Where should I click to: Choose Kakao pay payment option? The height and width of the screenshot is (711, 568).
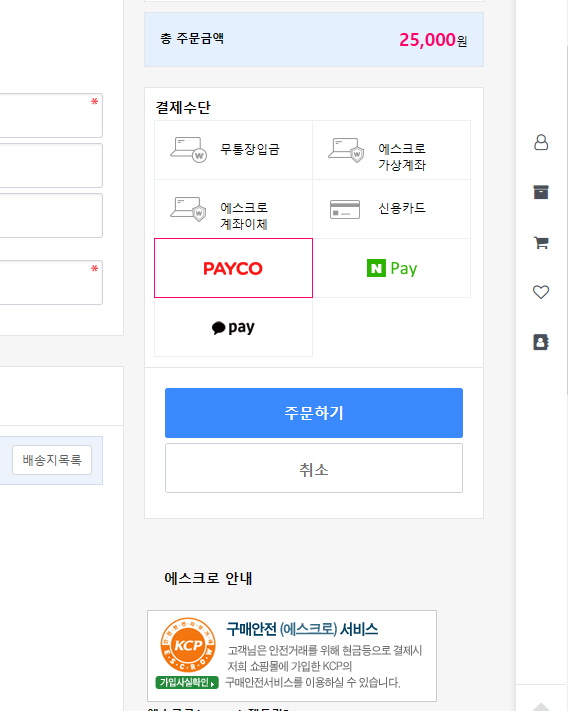pyautogui.click(x=233, y=327)
